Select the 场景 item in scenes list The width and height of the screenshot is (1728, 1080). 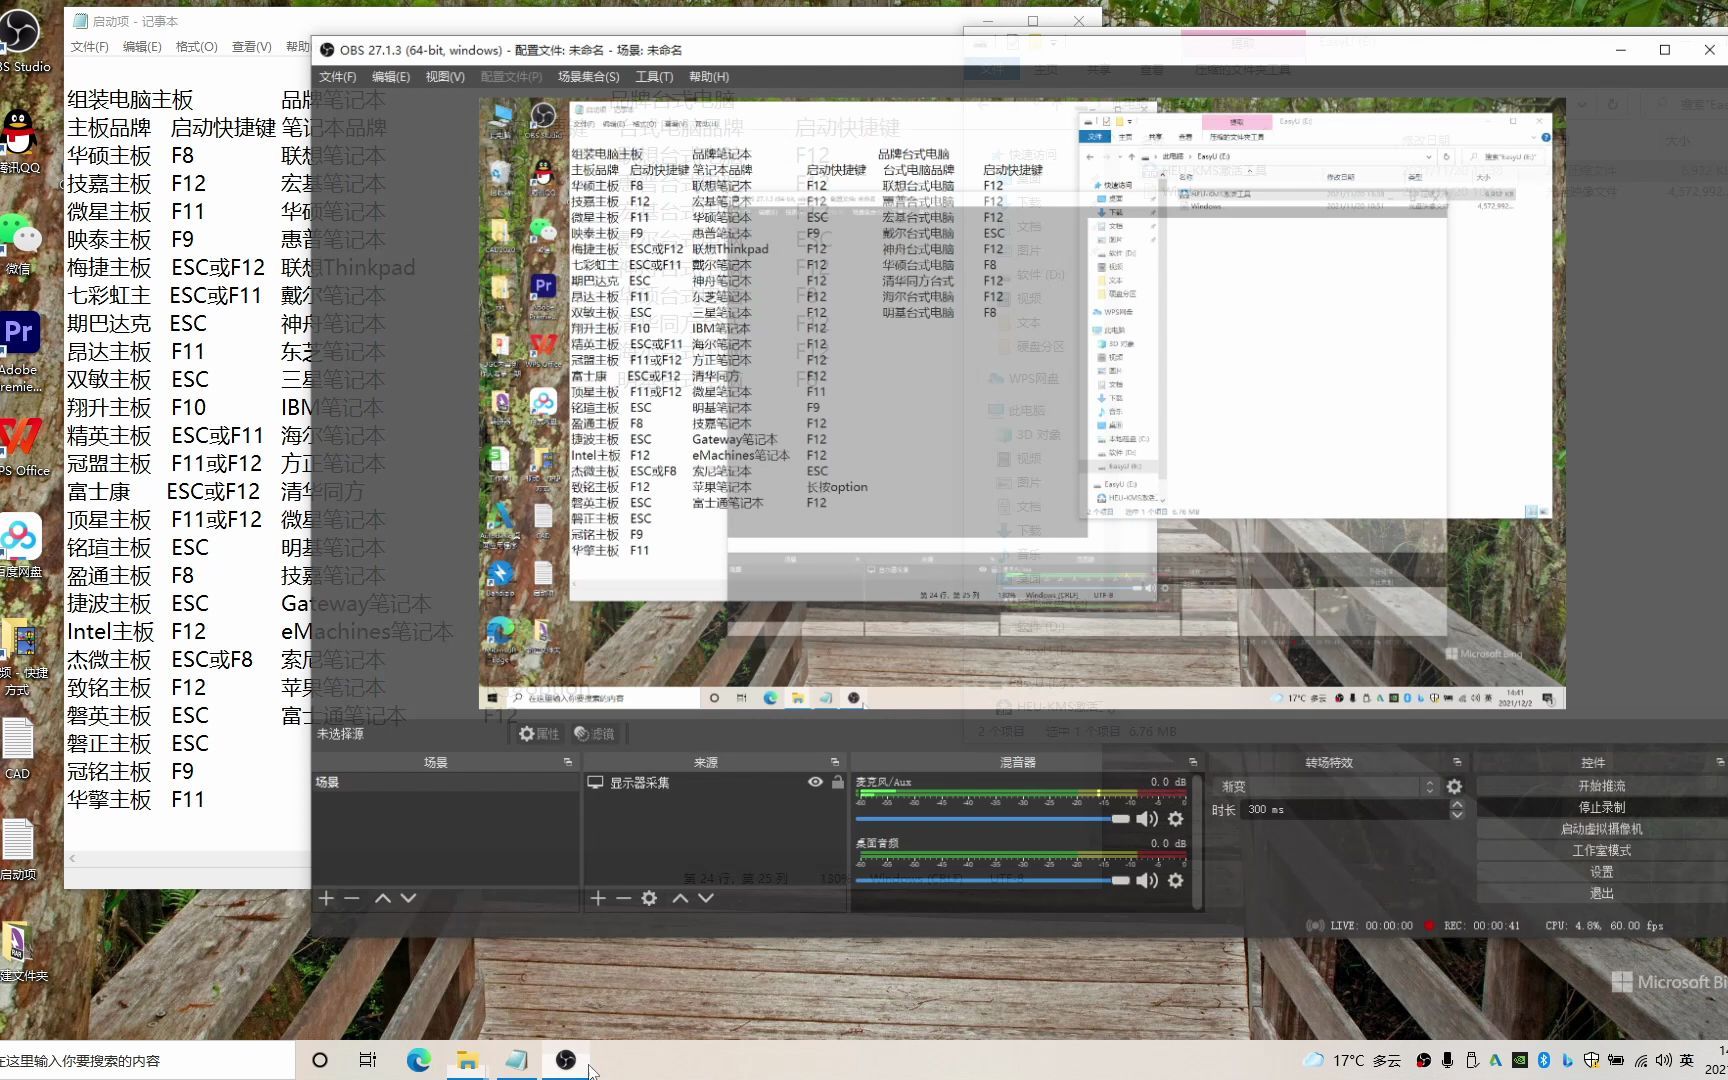point(445,782)
